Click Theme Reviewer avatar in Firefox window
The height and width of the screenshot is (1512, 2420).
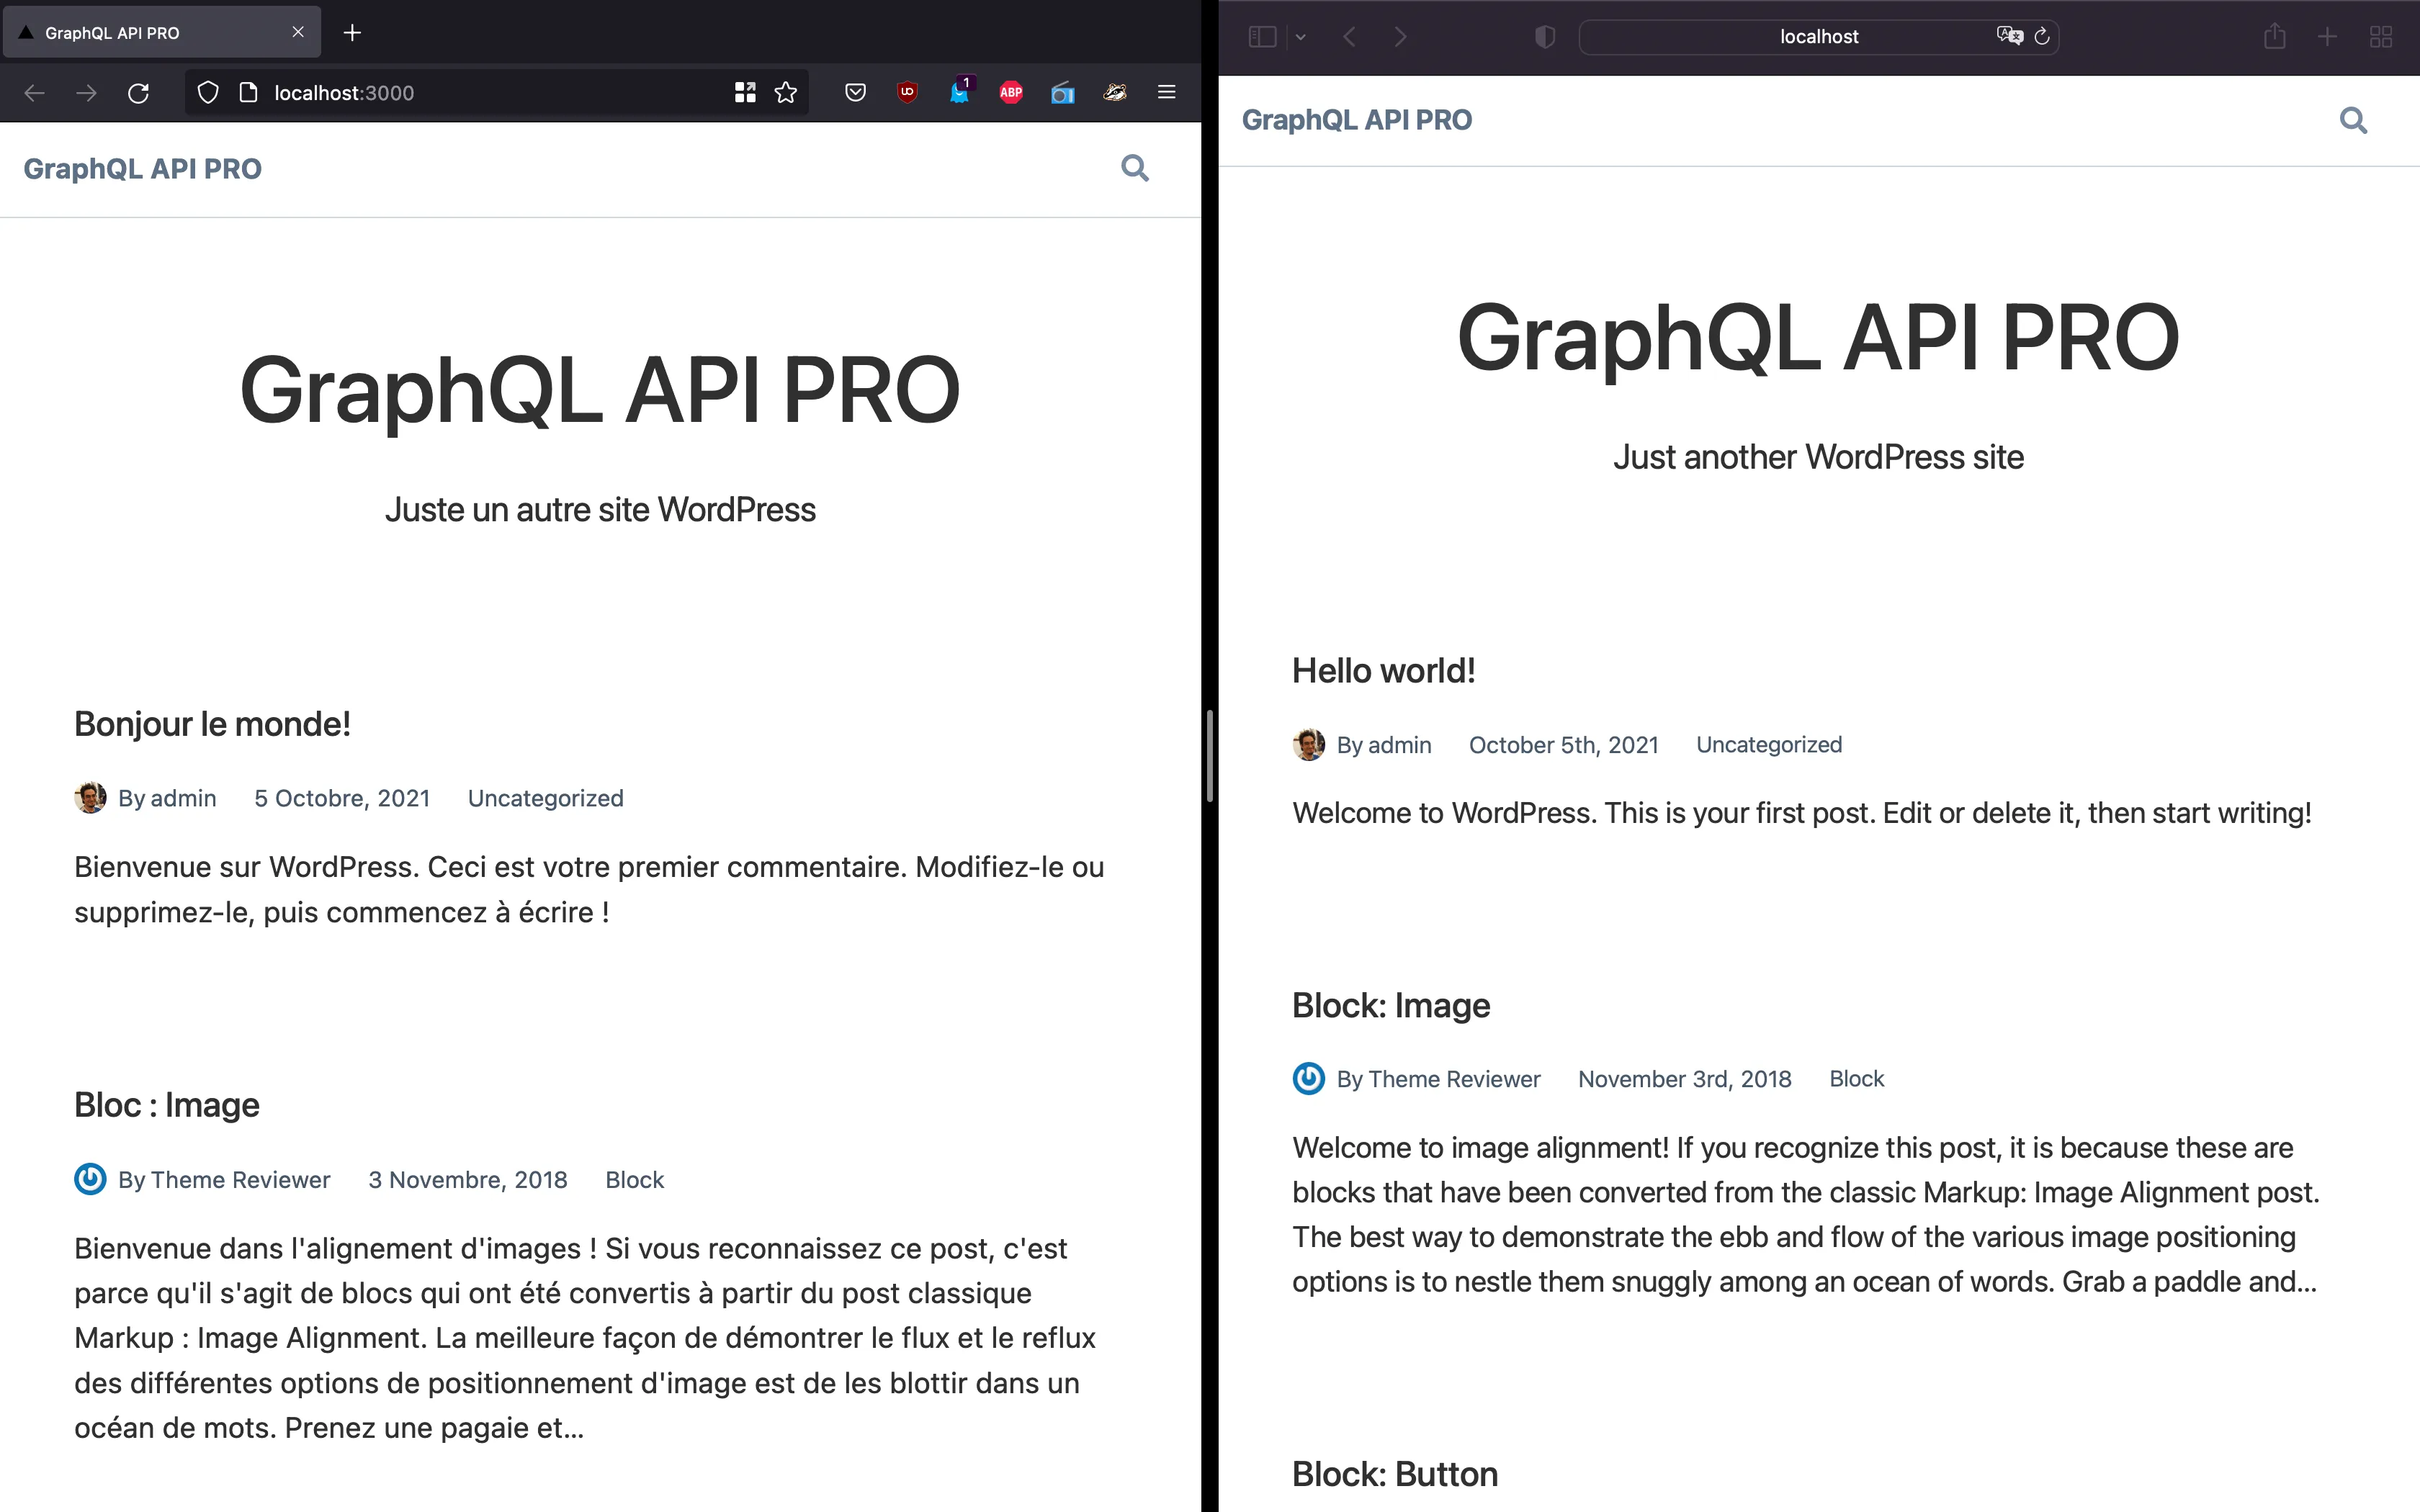pyautogui.click(x=90, y=1179)
